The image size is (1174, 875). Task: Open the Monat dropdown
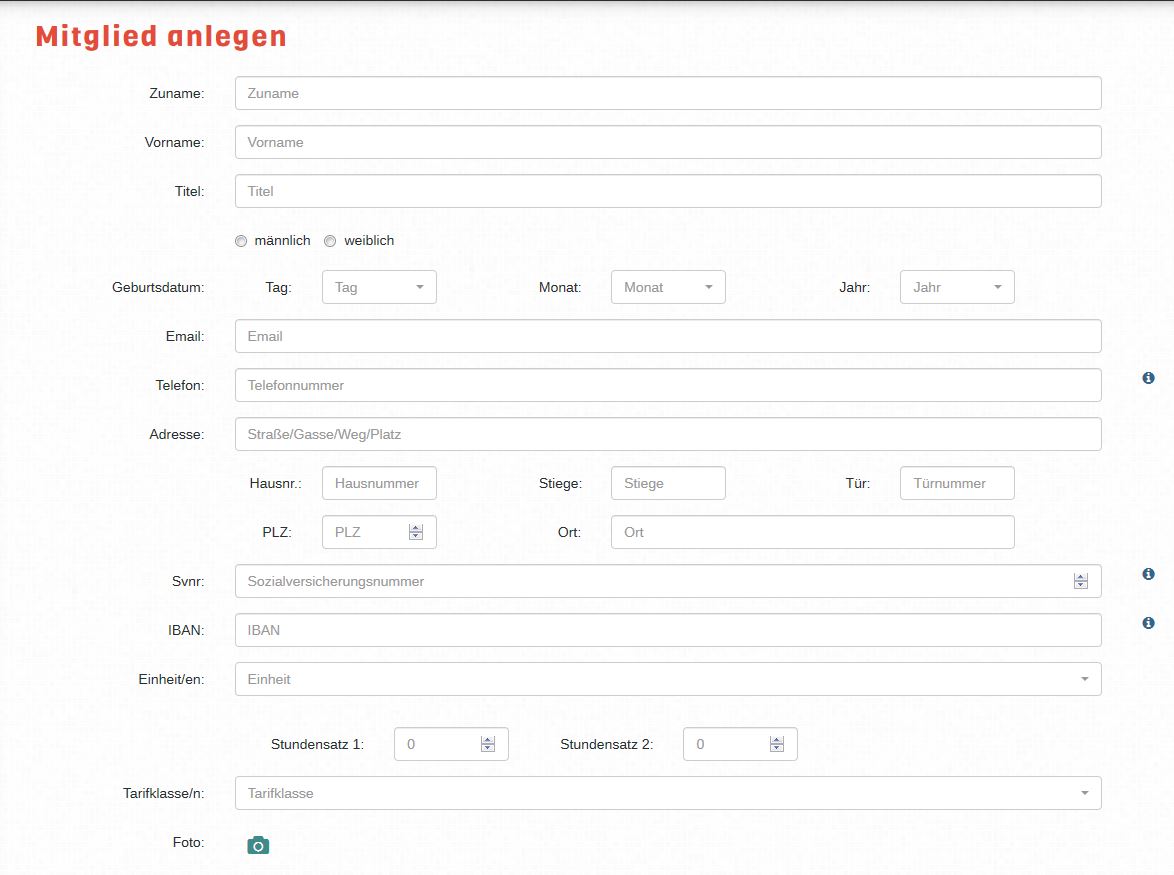(668, 287)
